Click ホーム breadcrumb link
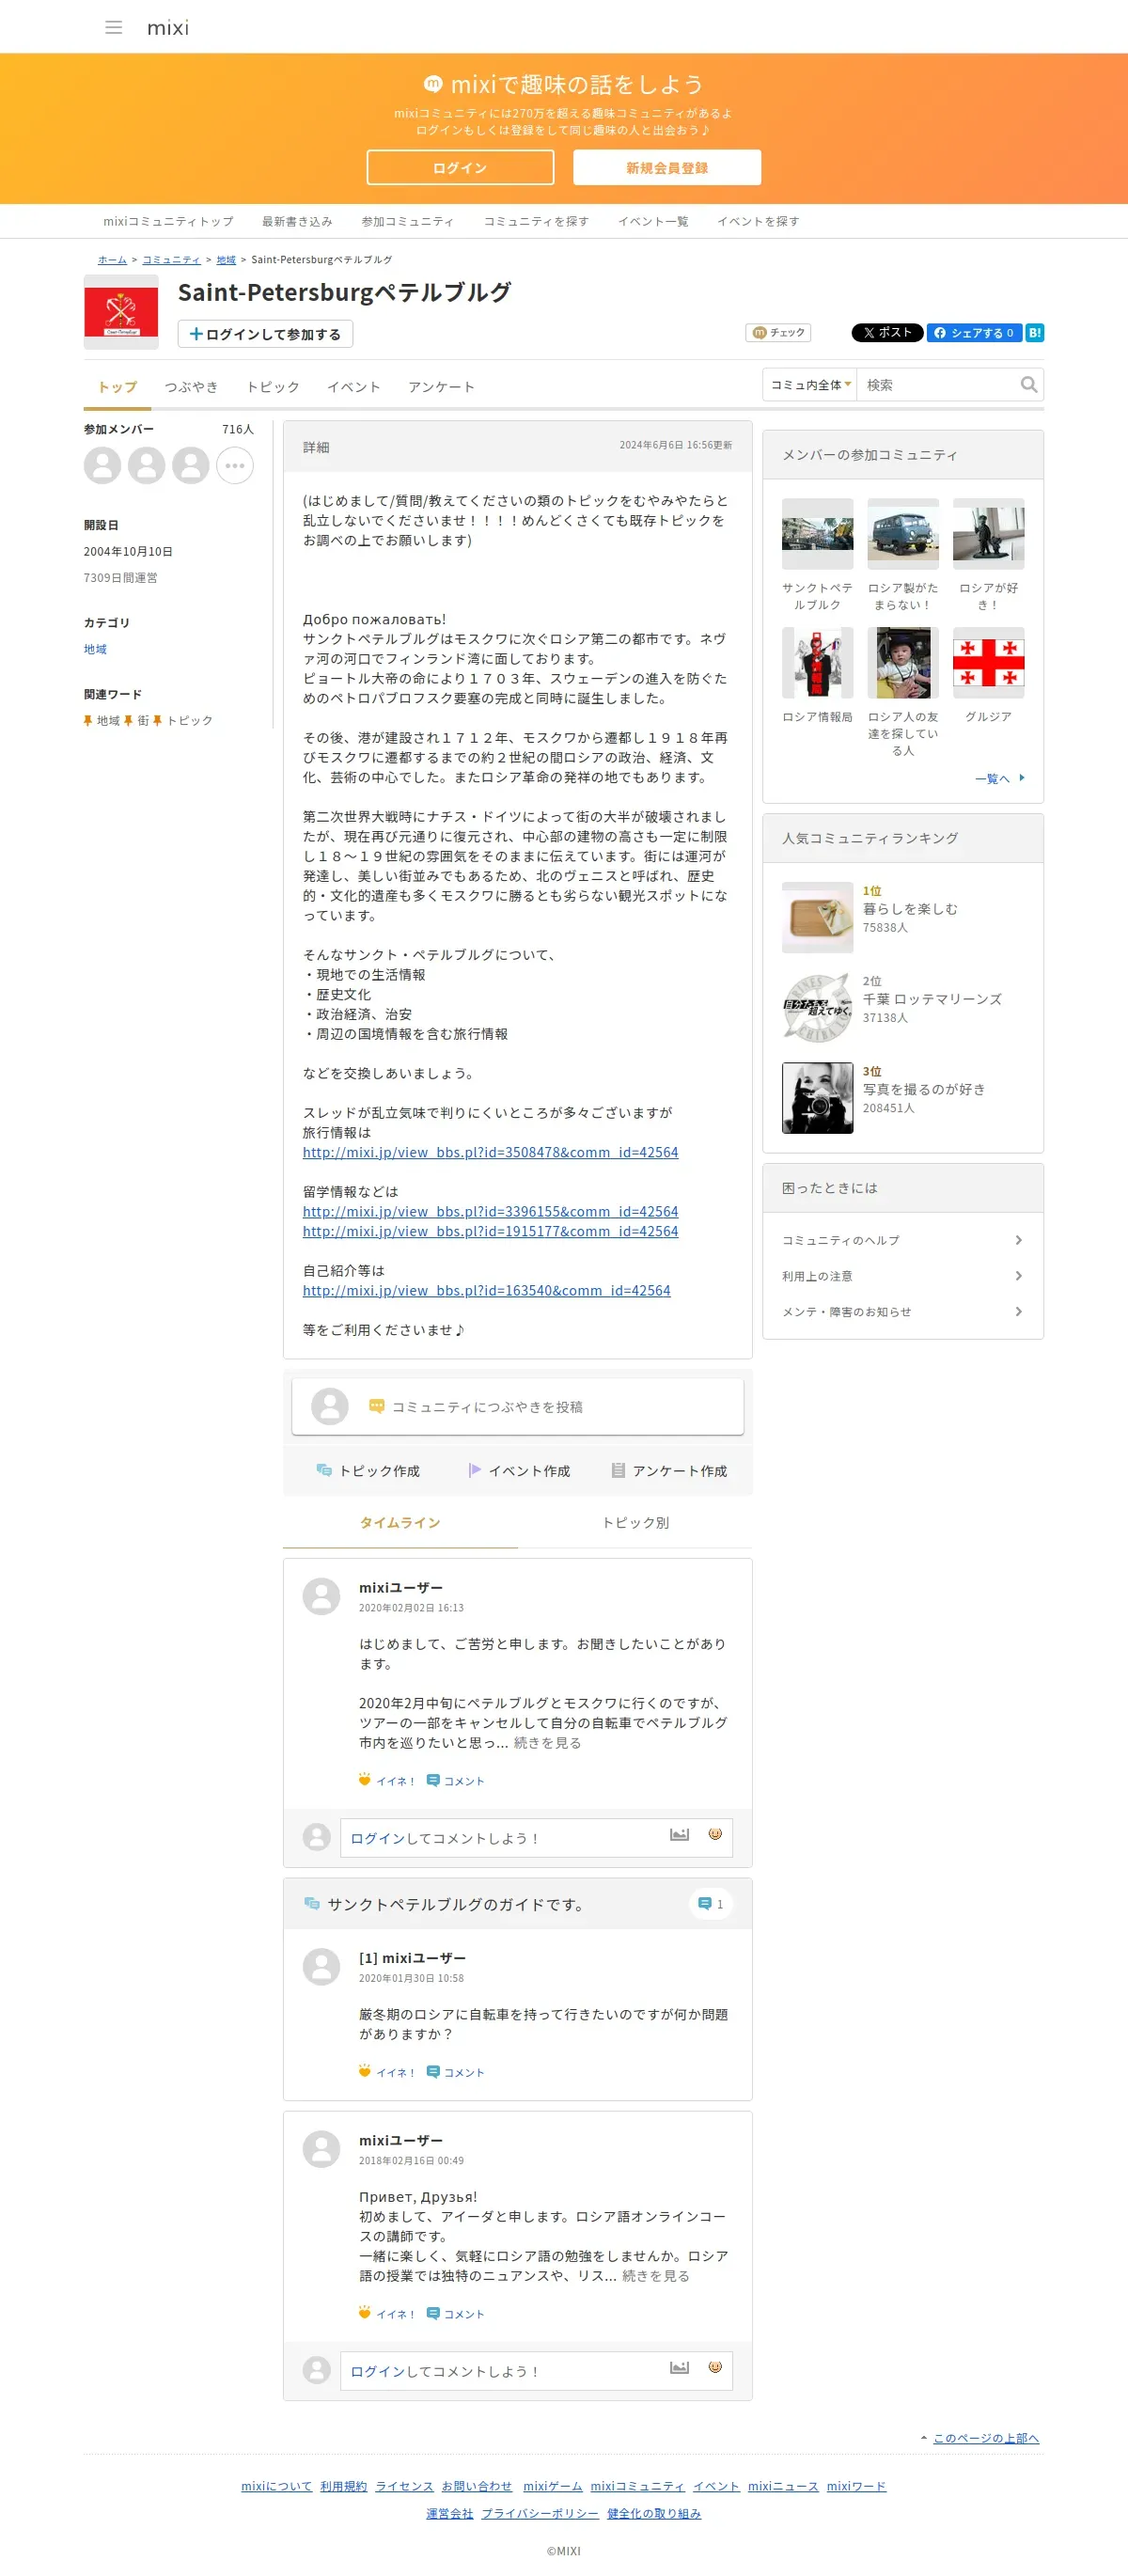The height and width of the screenshot is (2576, 1128). [x=112, y=260]
